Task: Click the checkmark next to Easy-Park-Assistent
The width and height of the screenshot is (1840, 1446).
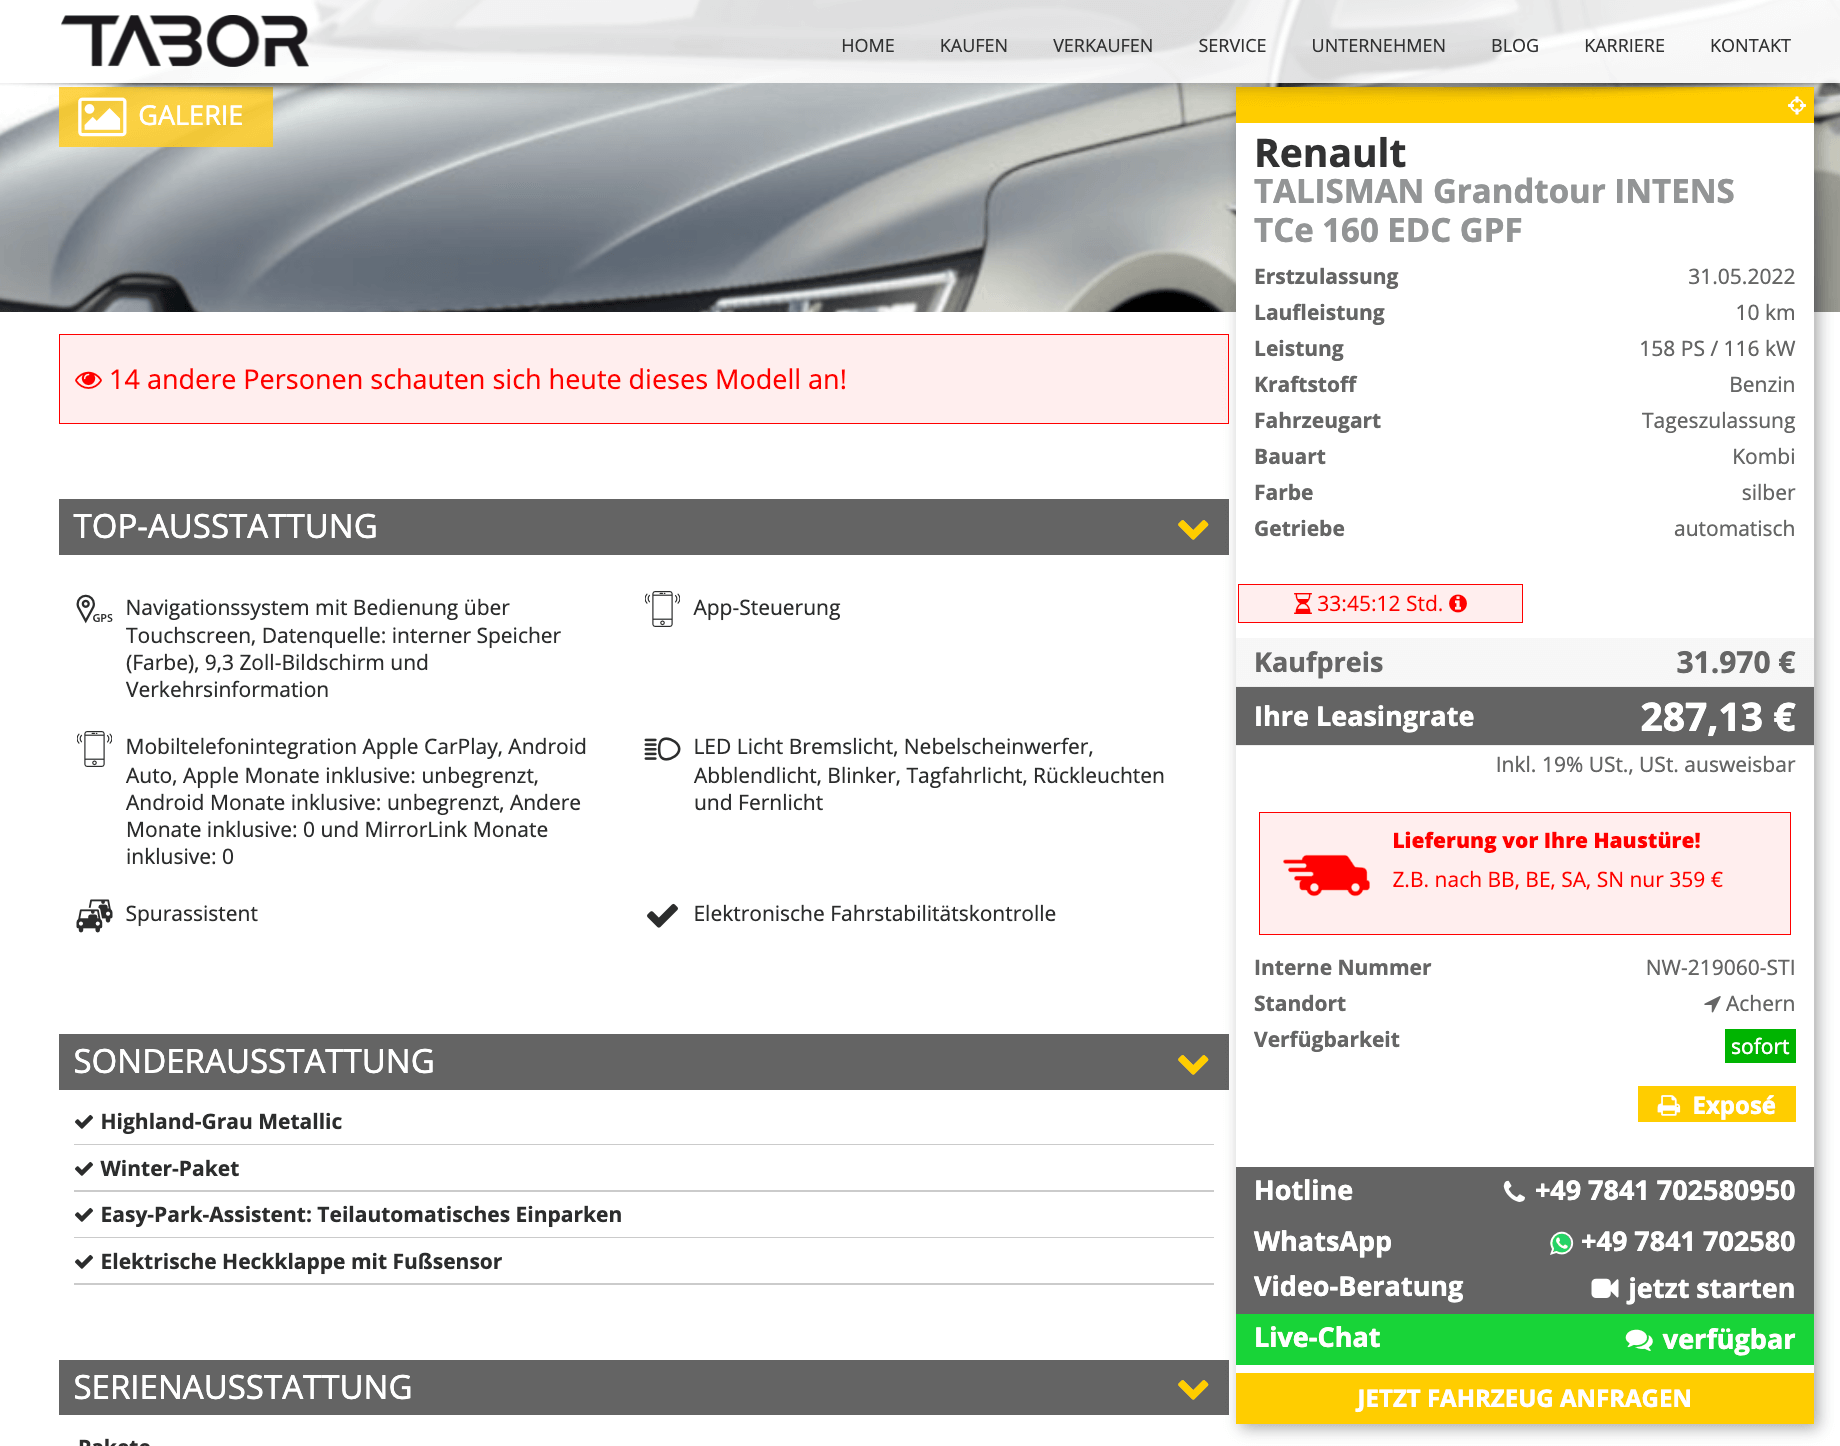Action: point(84,1215)
